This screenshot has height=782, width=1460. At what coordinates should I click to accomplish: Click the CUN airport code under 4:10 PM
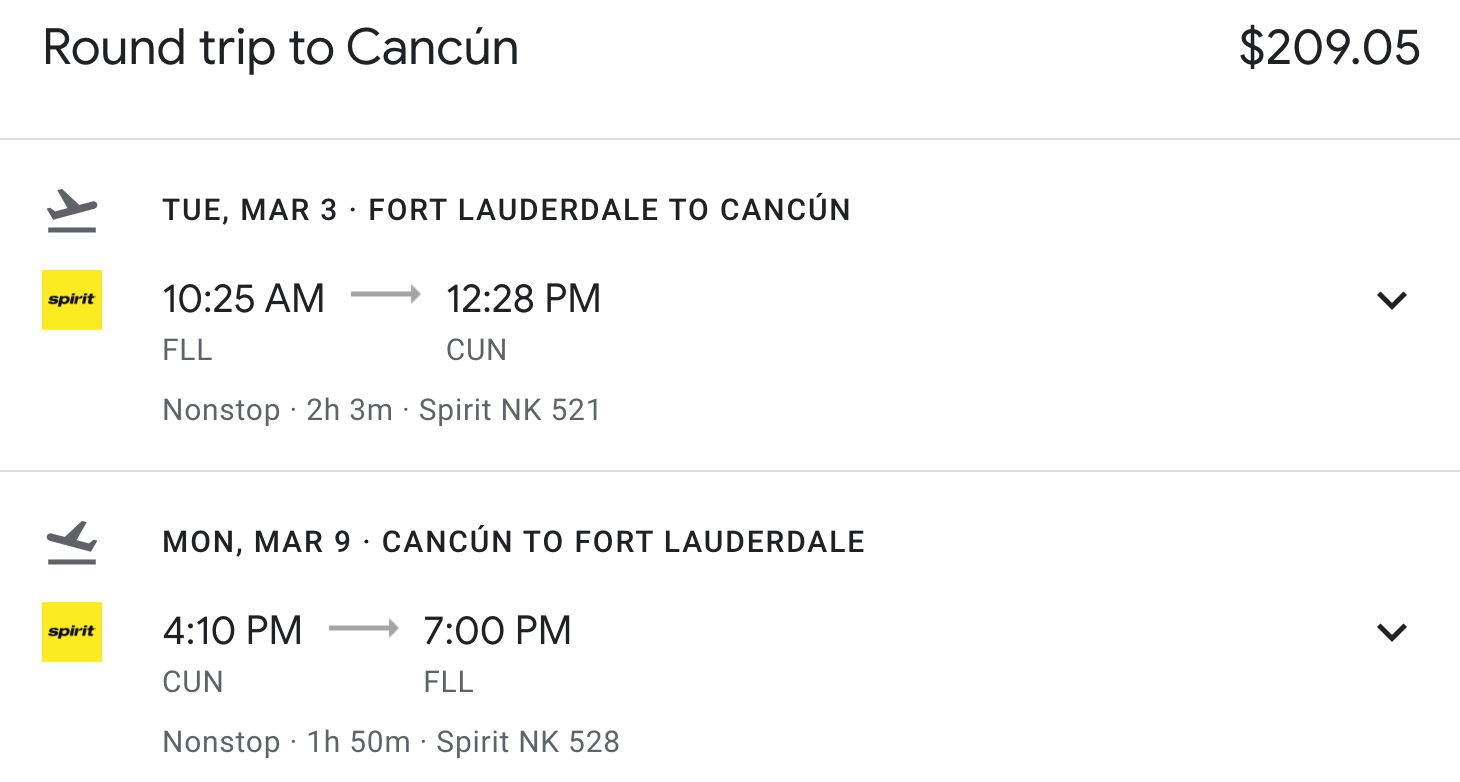click(192, 682)
